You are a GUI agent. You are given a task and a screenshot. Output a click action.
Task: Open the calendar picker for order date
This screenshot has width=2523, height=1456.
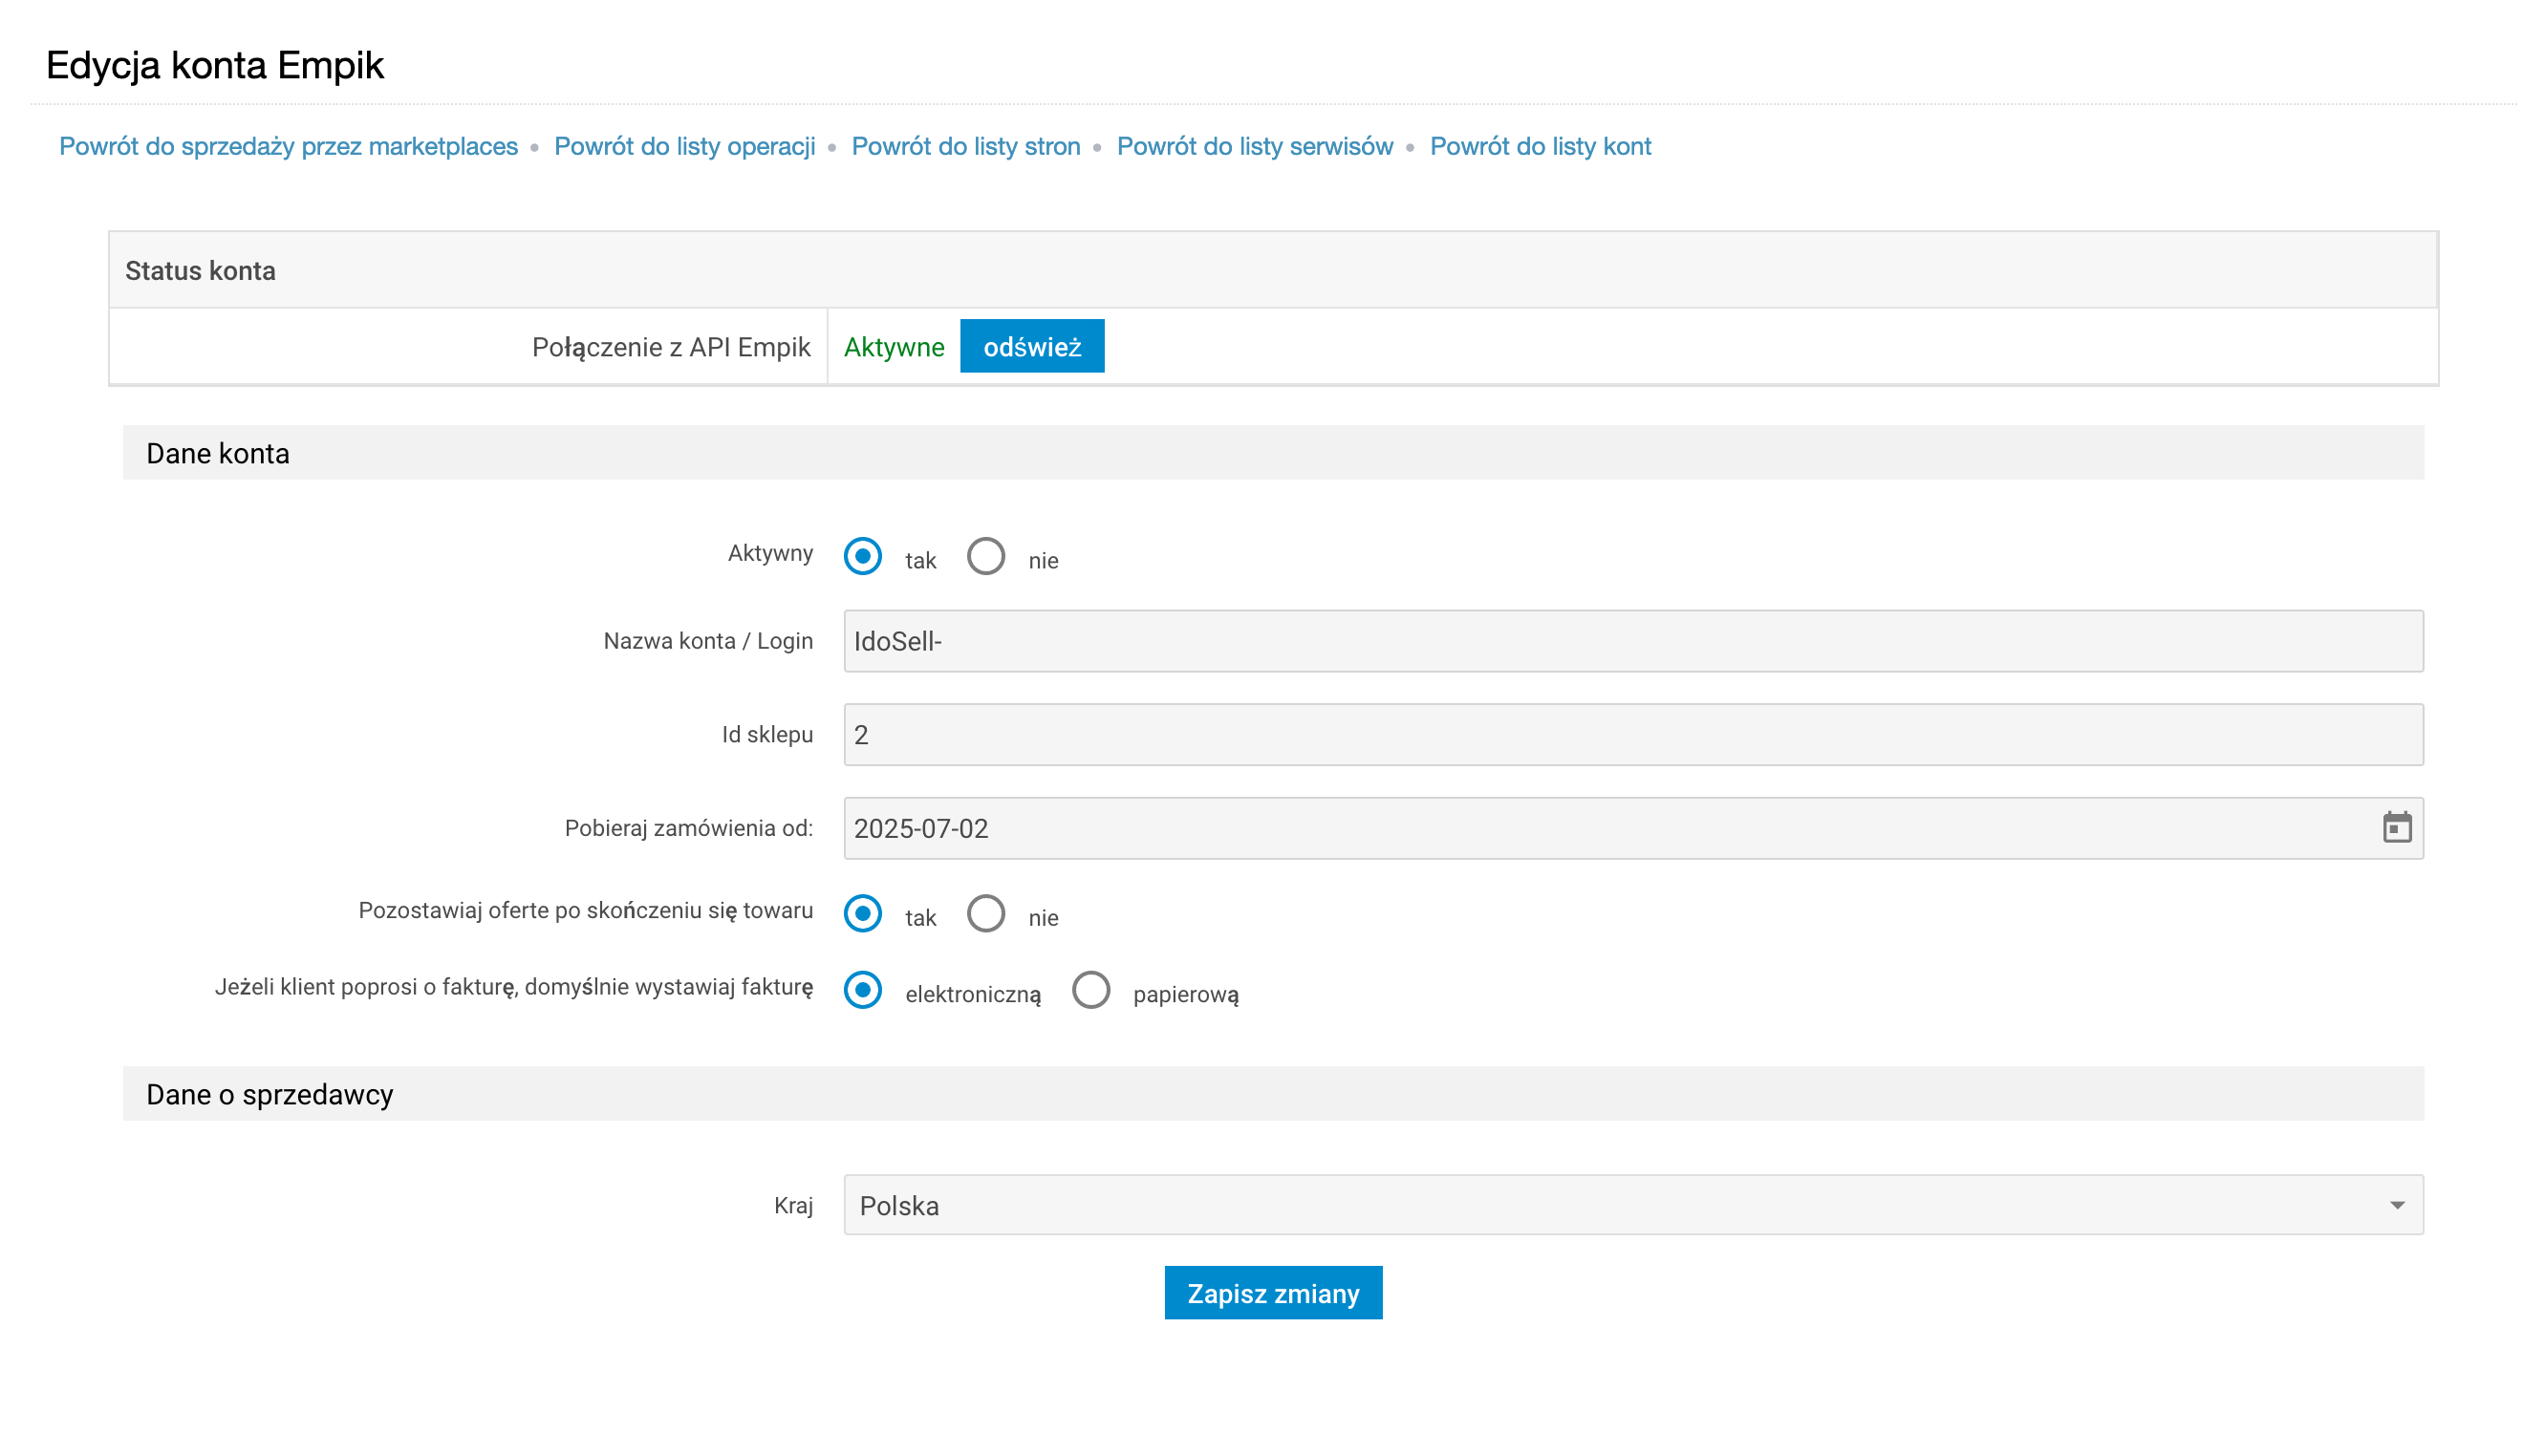pyautogui.click(x=2395, y=828)
